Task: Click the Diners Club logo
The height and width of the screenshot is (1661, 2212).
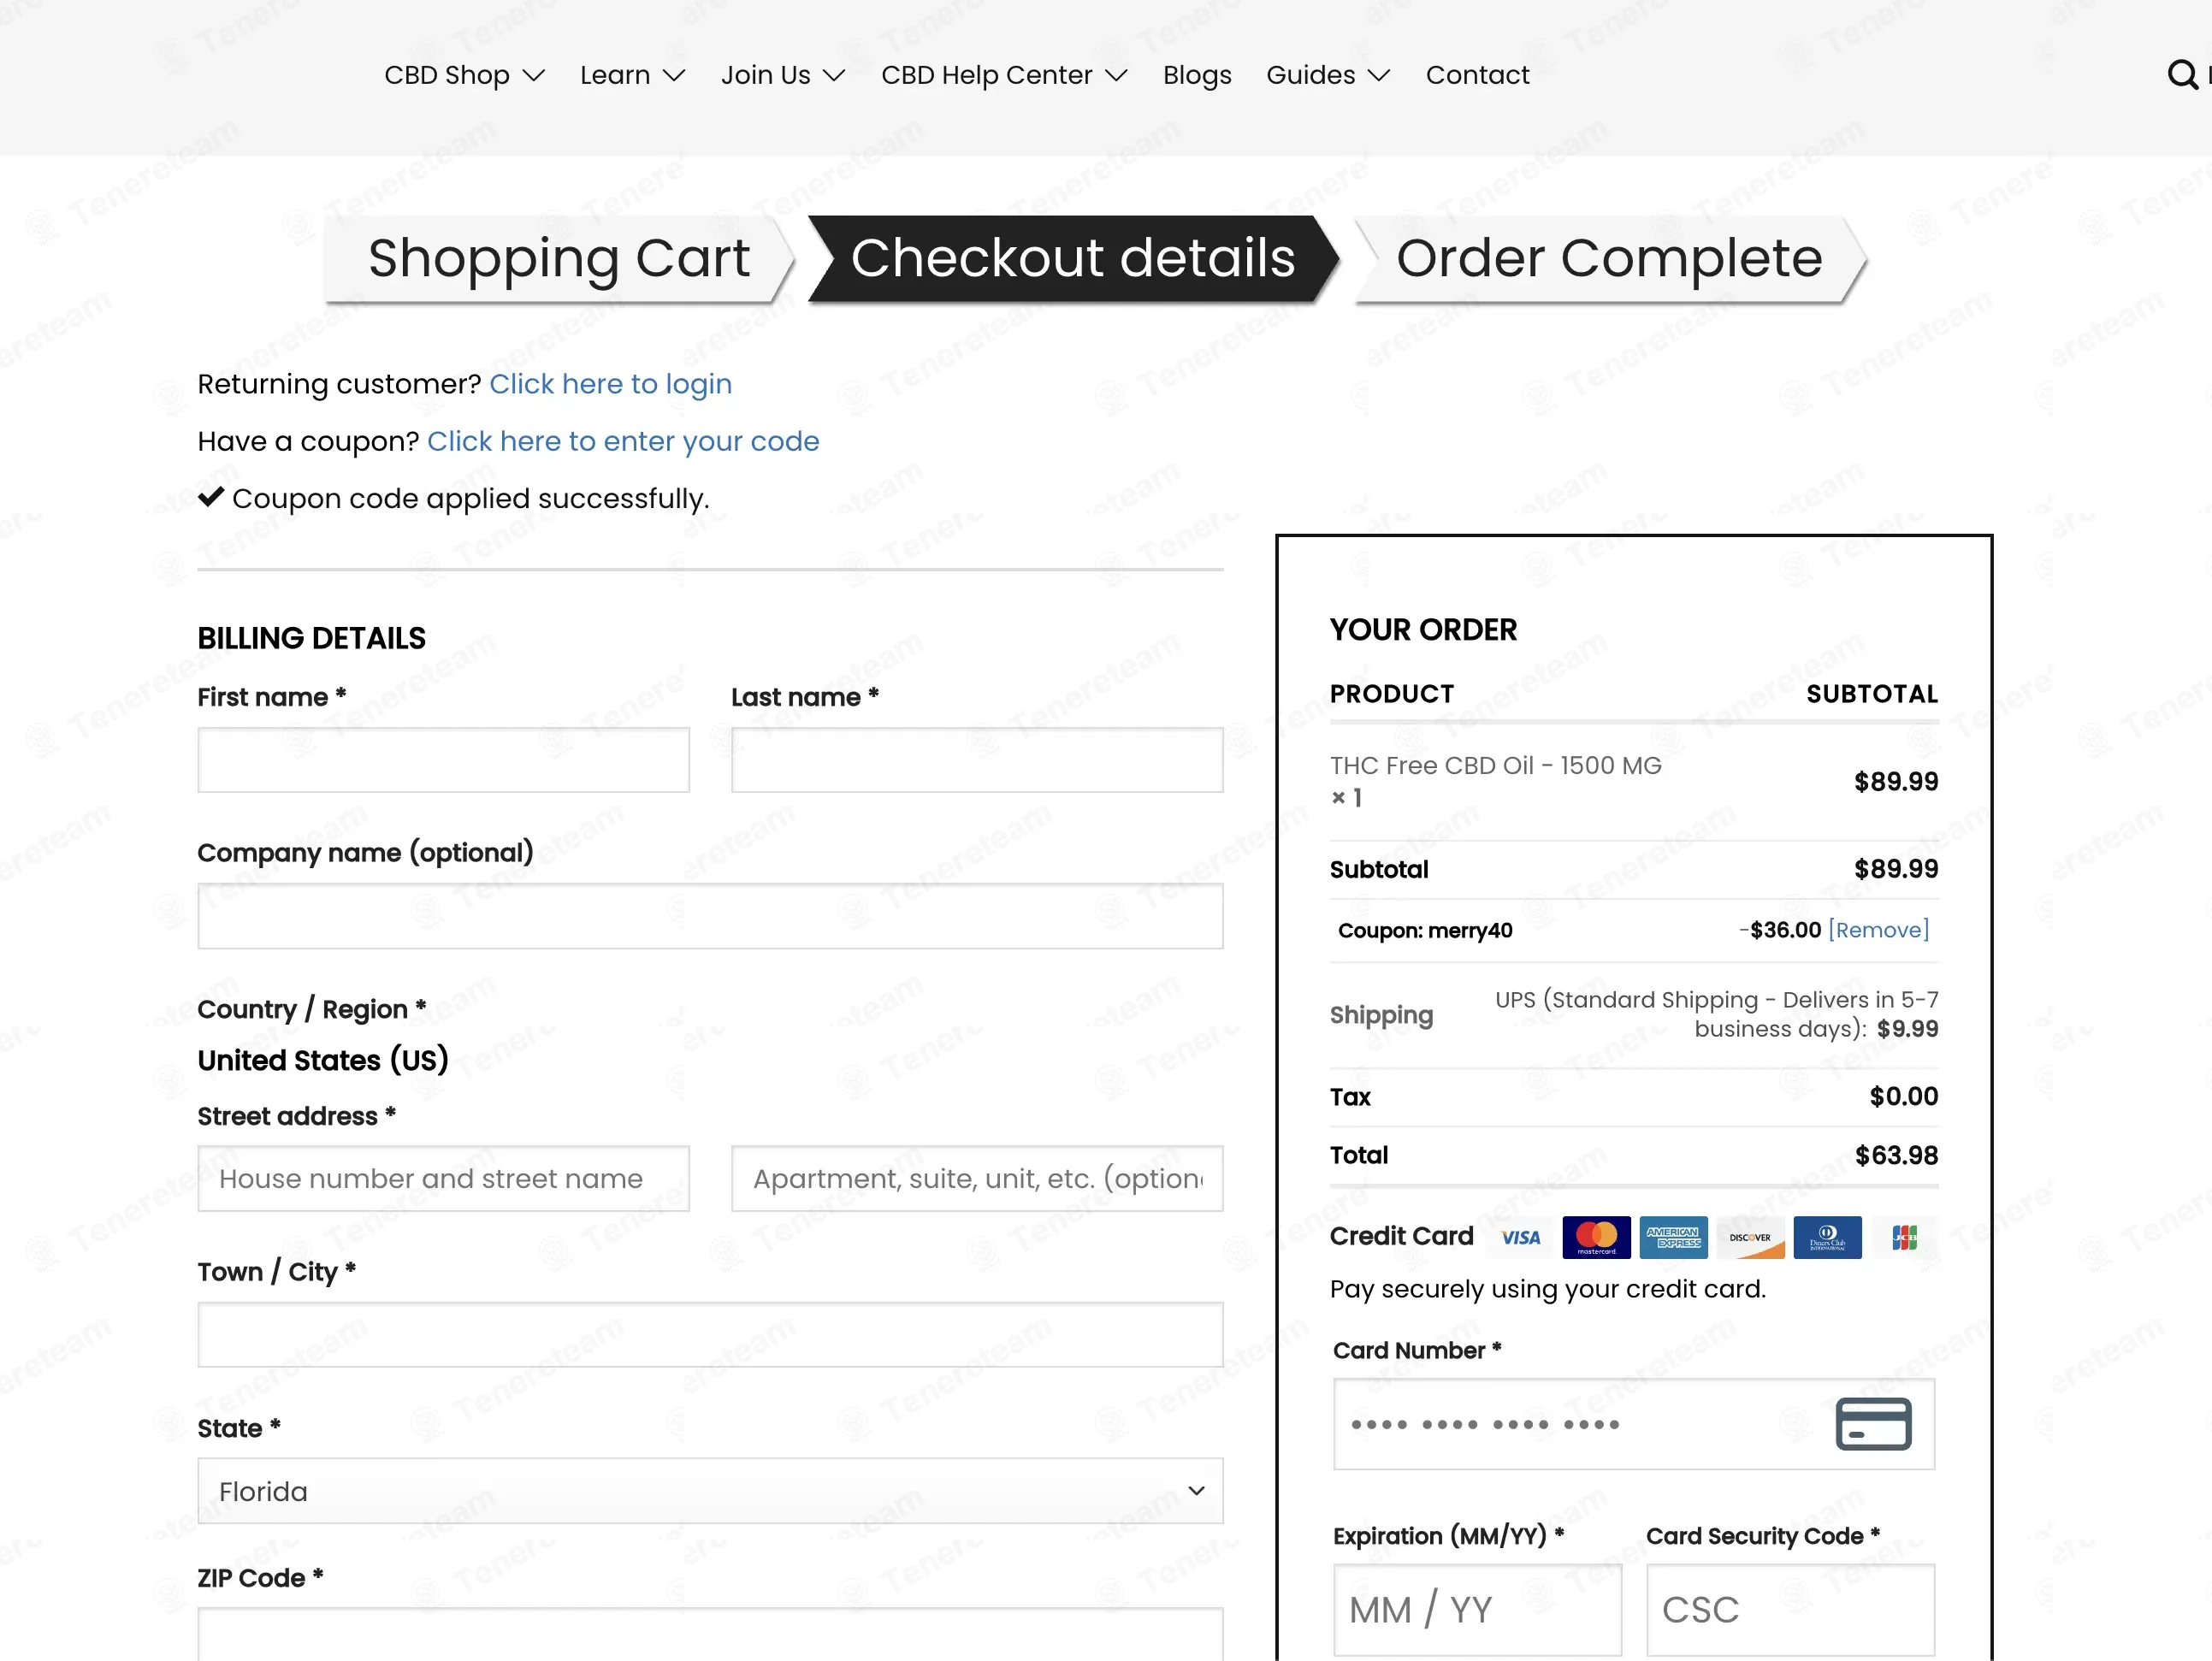Action: tap(1827, 1237)
